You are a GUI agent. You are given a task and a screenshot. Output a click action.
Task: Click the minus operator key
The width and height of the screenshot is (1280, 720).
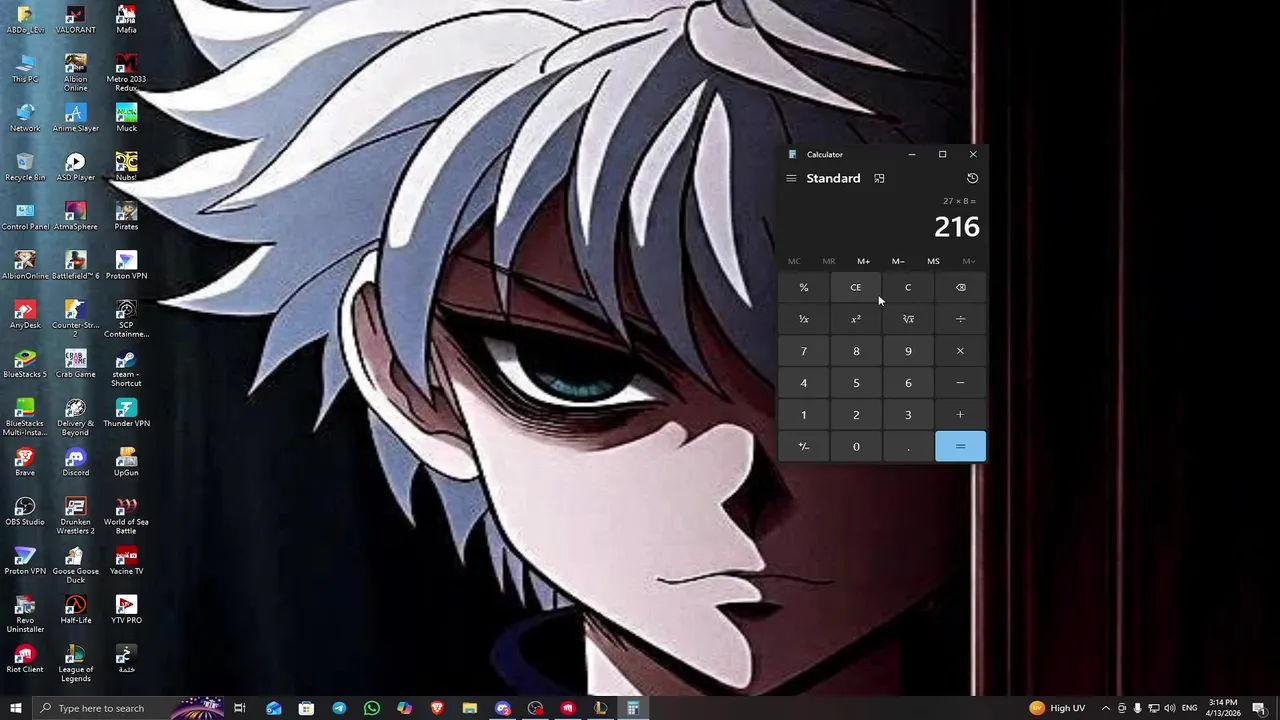(960, 383)
